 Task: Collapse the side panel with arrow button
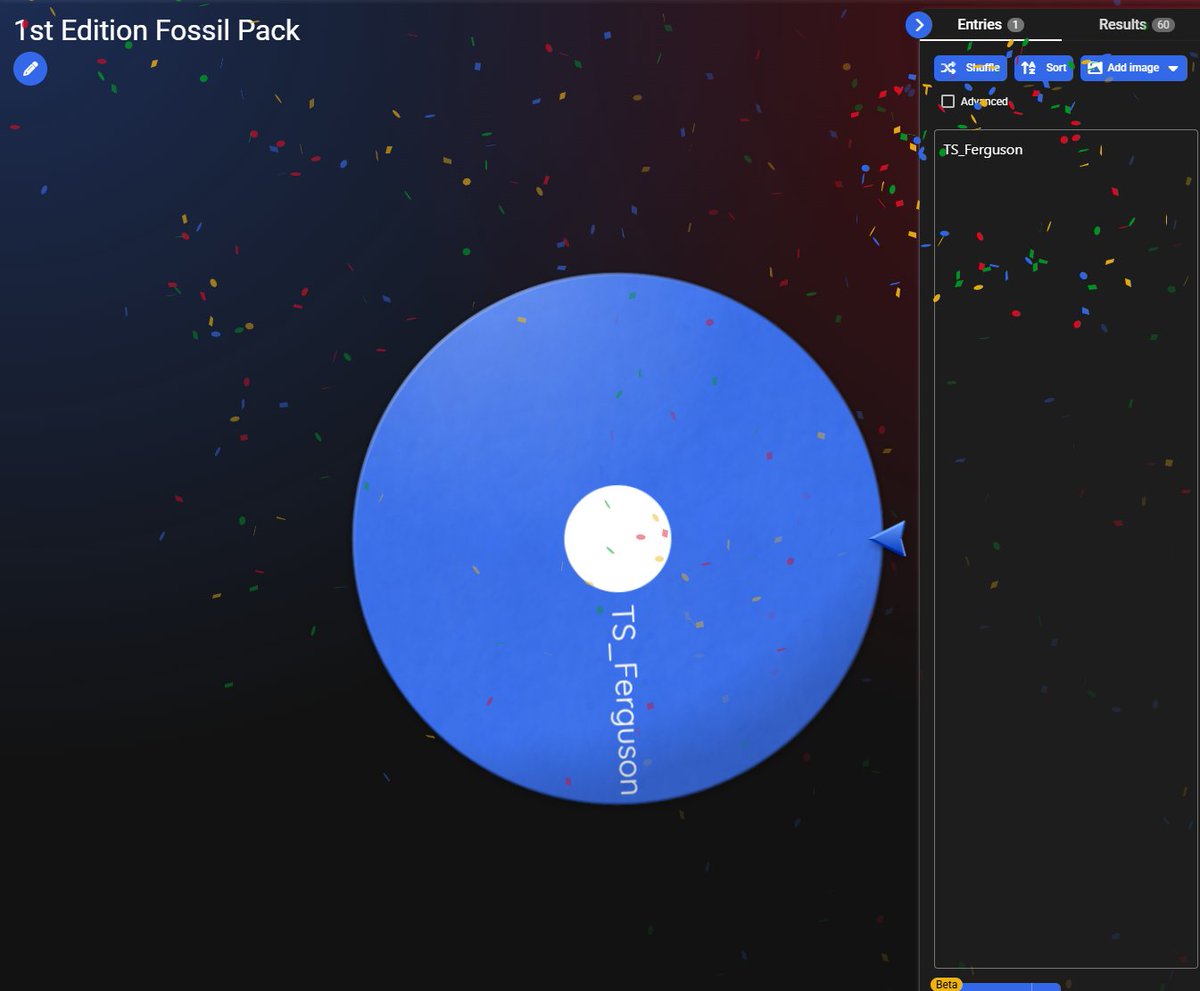click(918, 25)
